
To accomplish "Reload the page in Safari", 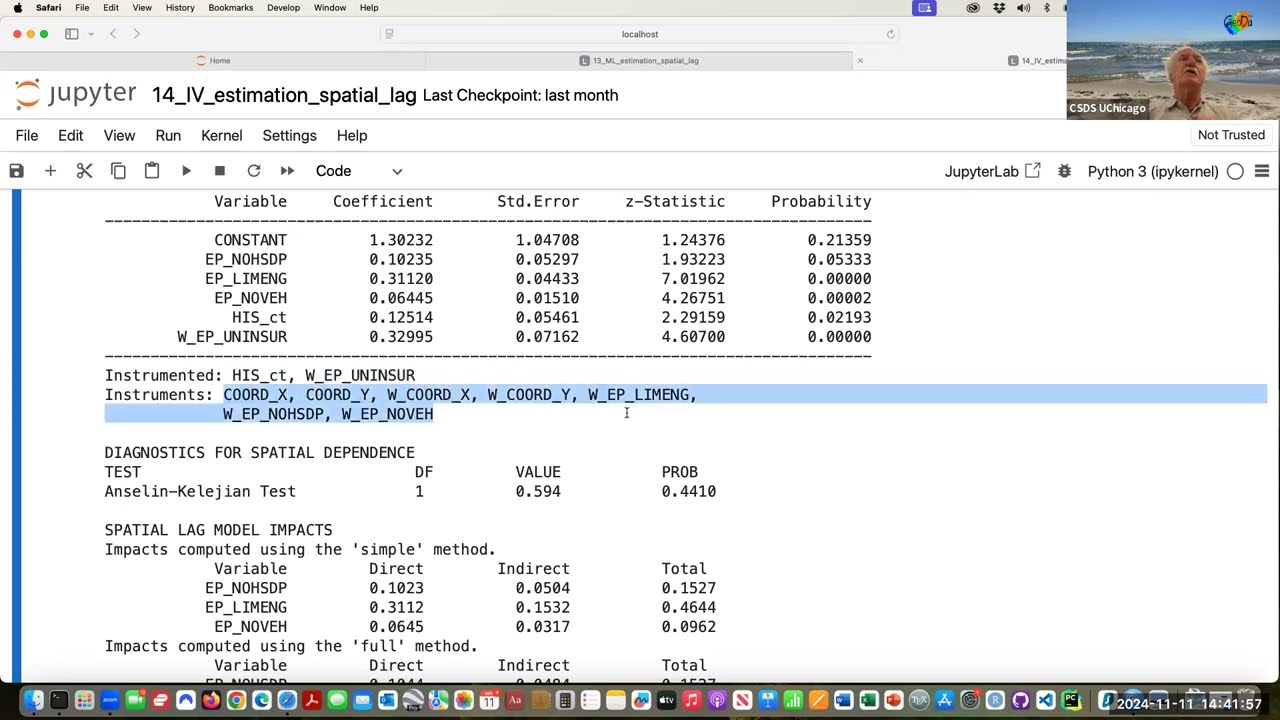I will (890, 34).
